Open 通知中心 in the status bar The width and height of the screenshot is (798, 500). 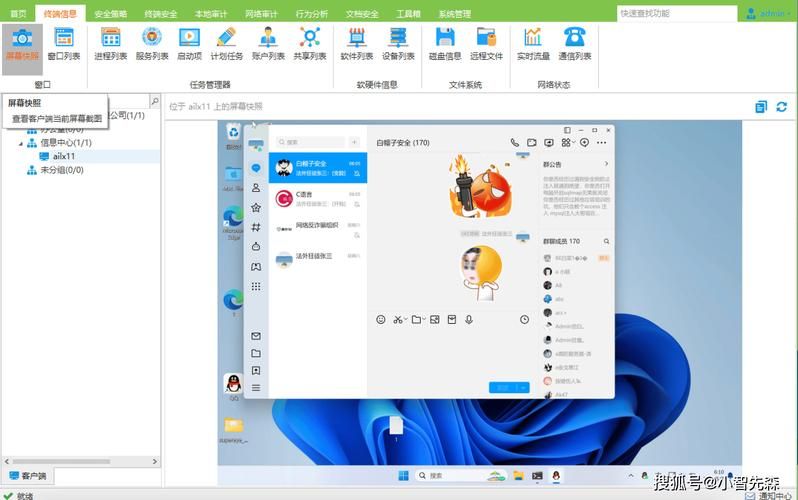(773, 494)
